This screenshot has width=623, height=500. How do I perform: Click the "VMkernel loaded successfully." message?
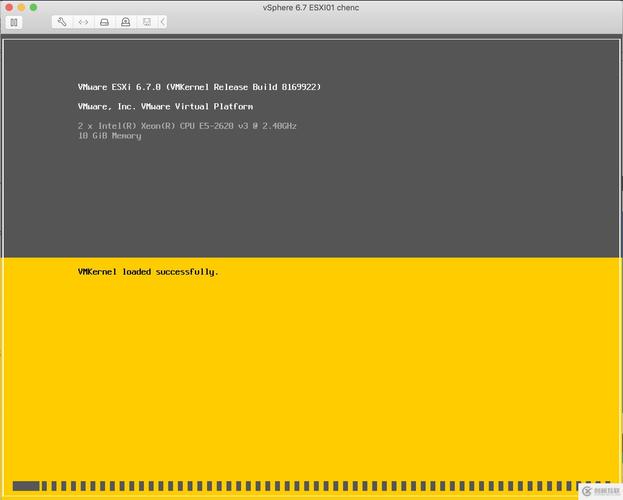point(147,272)
